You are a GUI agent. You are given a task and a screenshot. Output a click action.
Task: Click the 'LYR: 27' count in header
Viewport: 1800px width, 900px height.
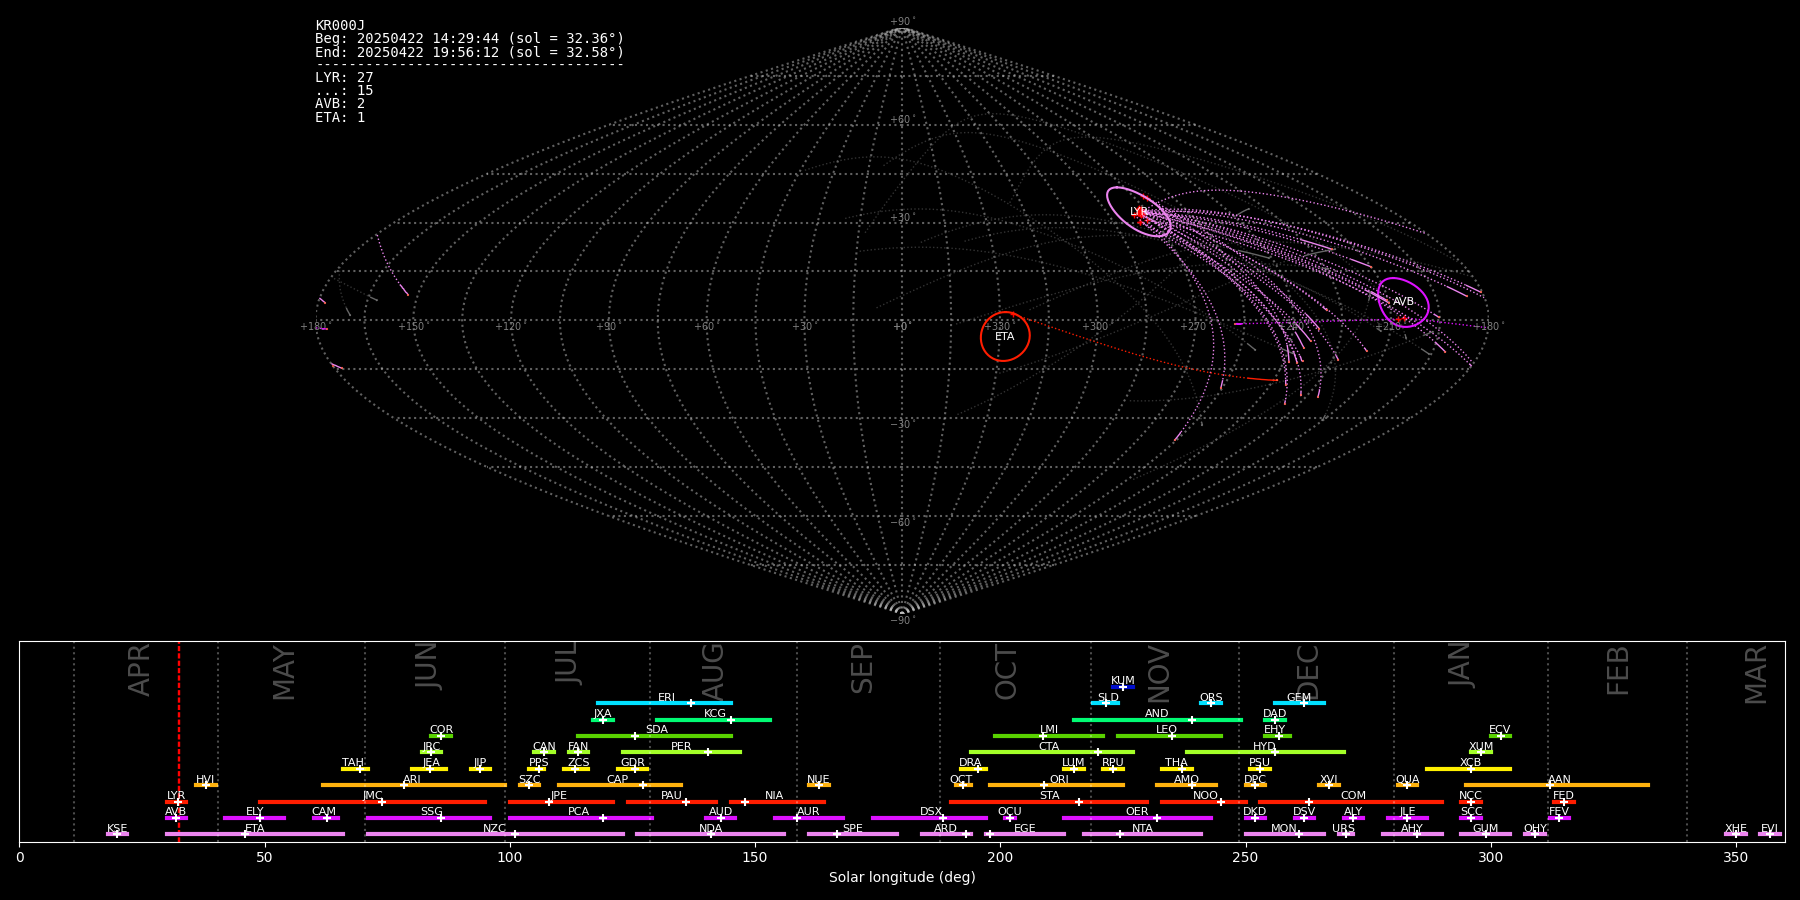pos(344,78)
